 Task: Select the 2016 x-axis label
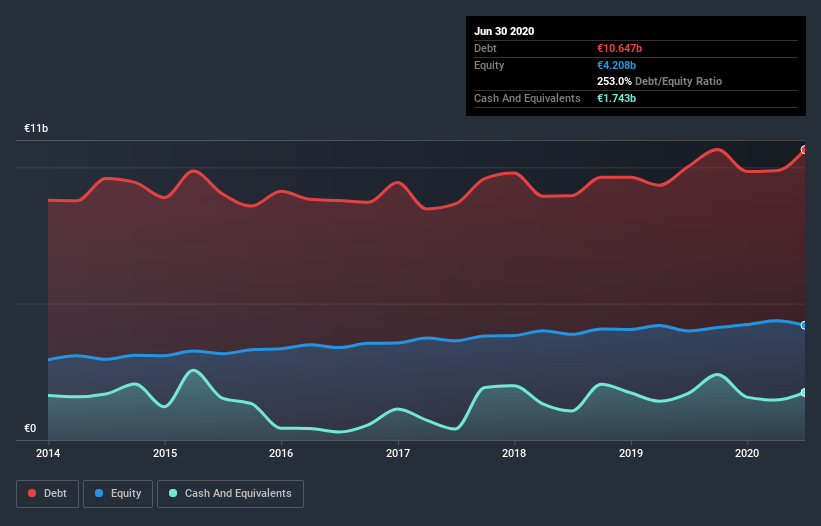(281, 453)
